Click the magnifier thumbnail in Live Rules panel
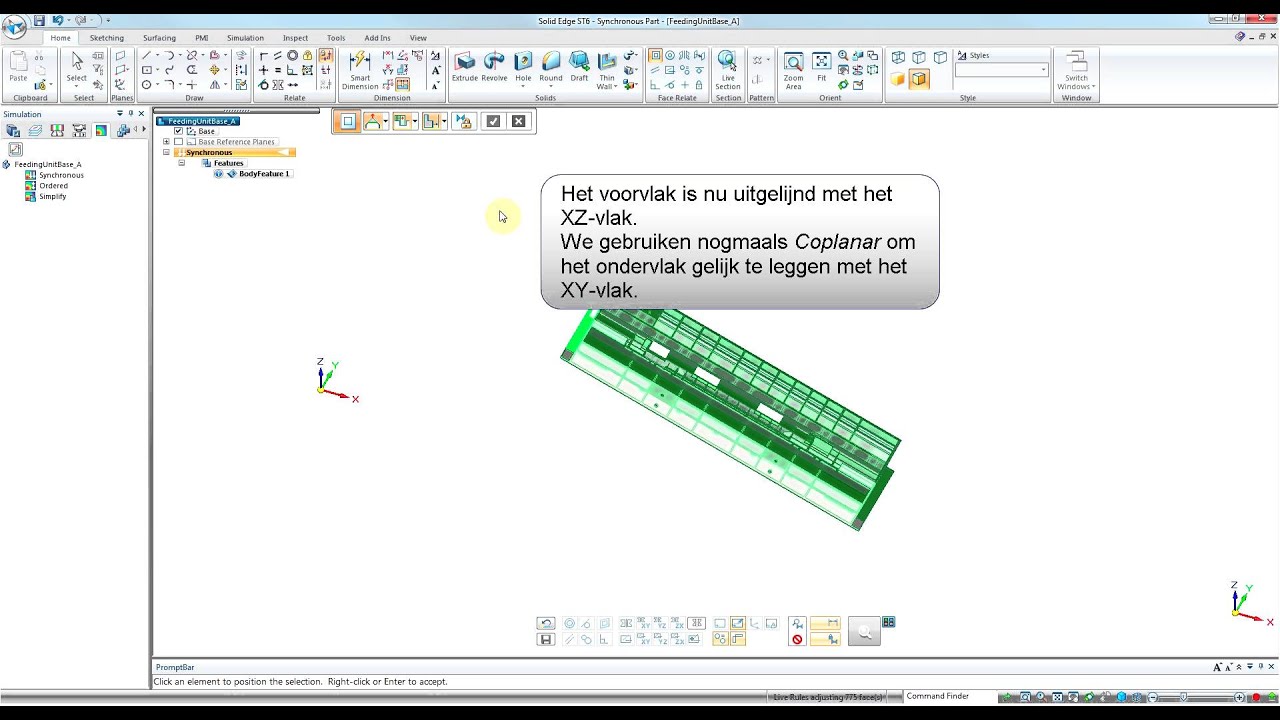Viewport: 1280px width, 720px height. coord(864,631)
